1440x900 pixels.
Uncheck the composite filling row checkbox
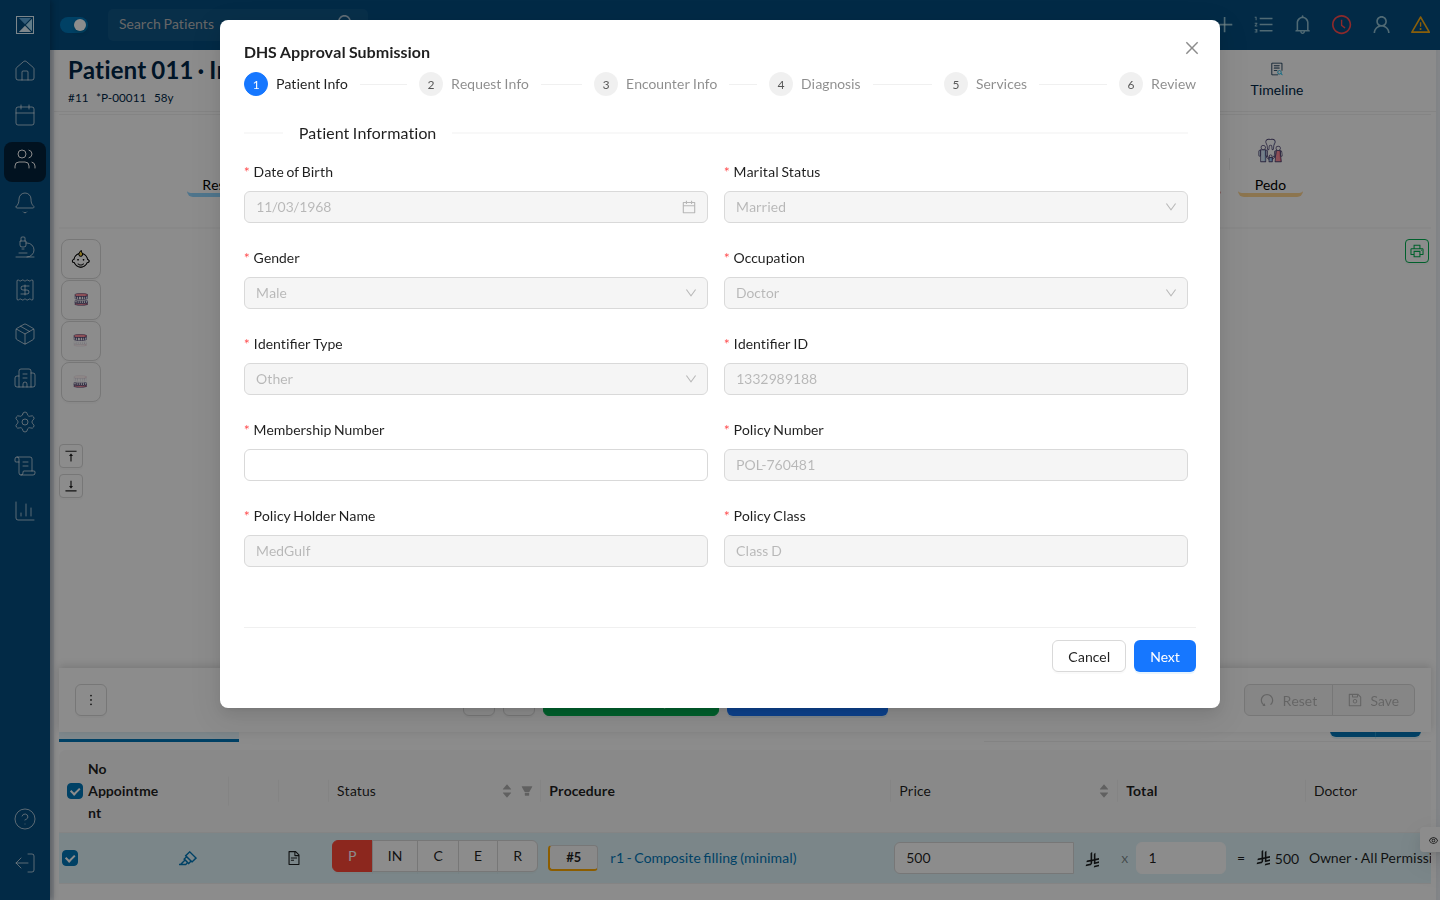click(x=70, y=858)
